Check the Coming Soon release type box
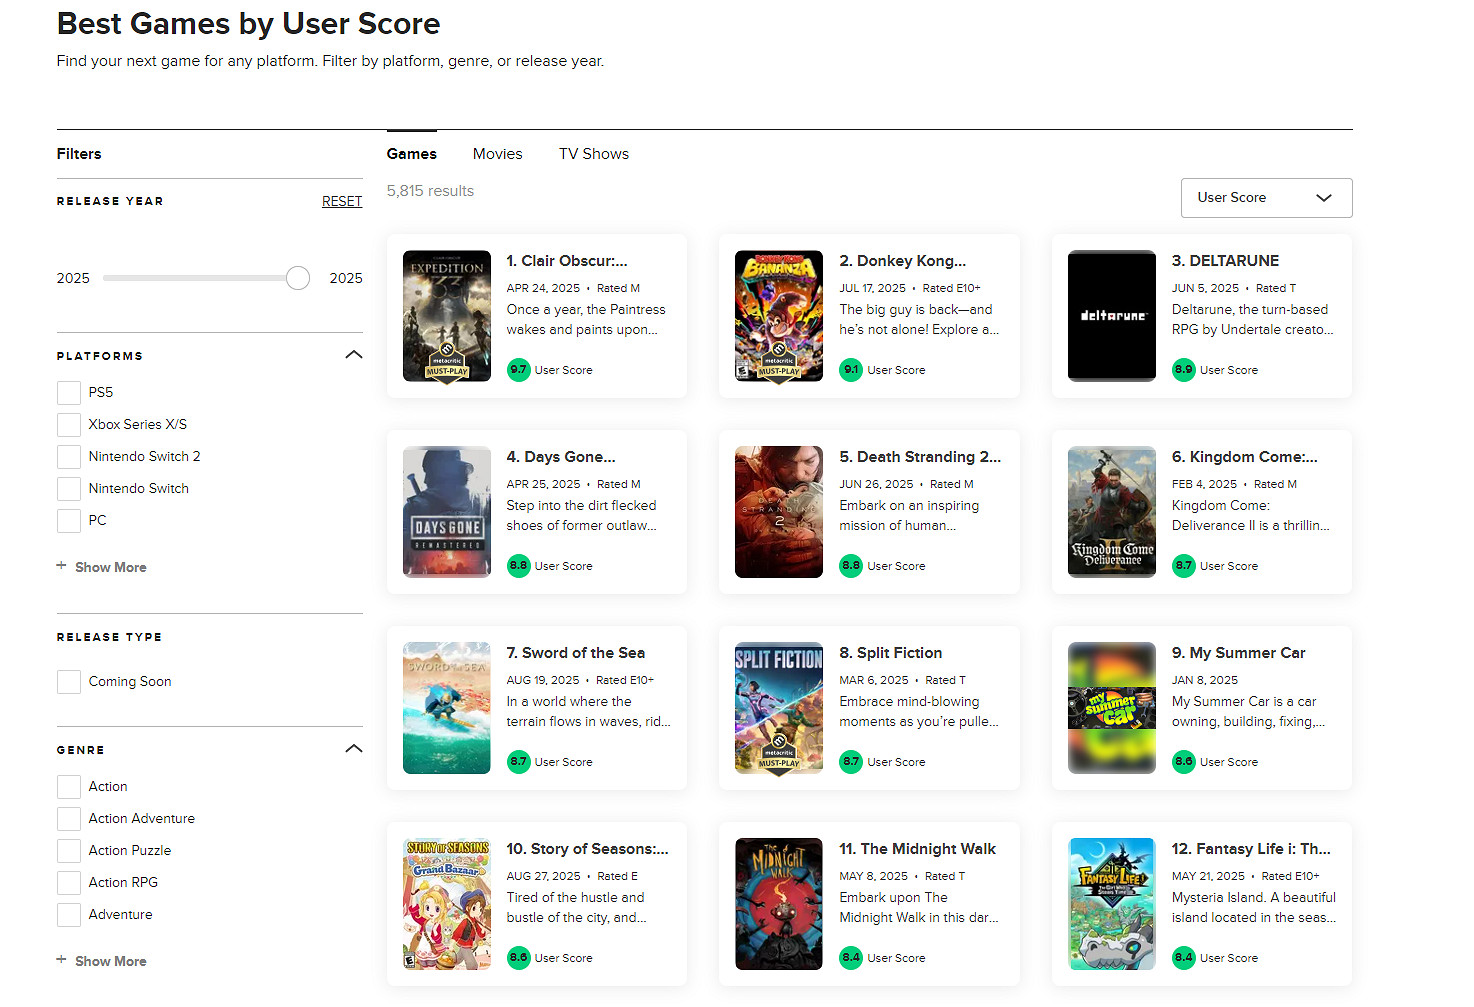The height and width of the screenshot is (1007, 1474). (68, 681)
